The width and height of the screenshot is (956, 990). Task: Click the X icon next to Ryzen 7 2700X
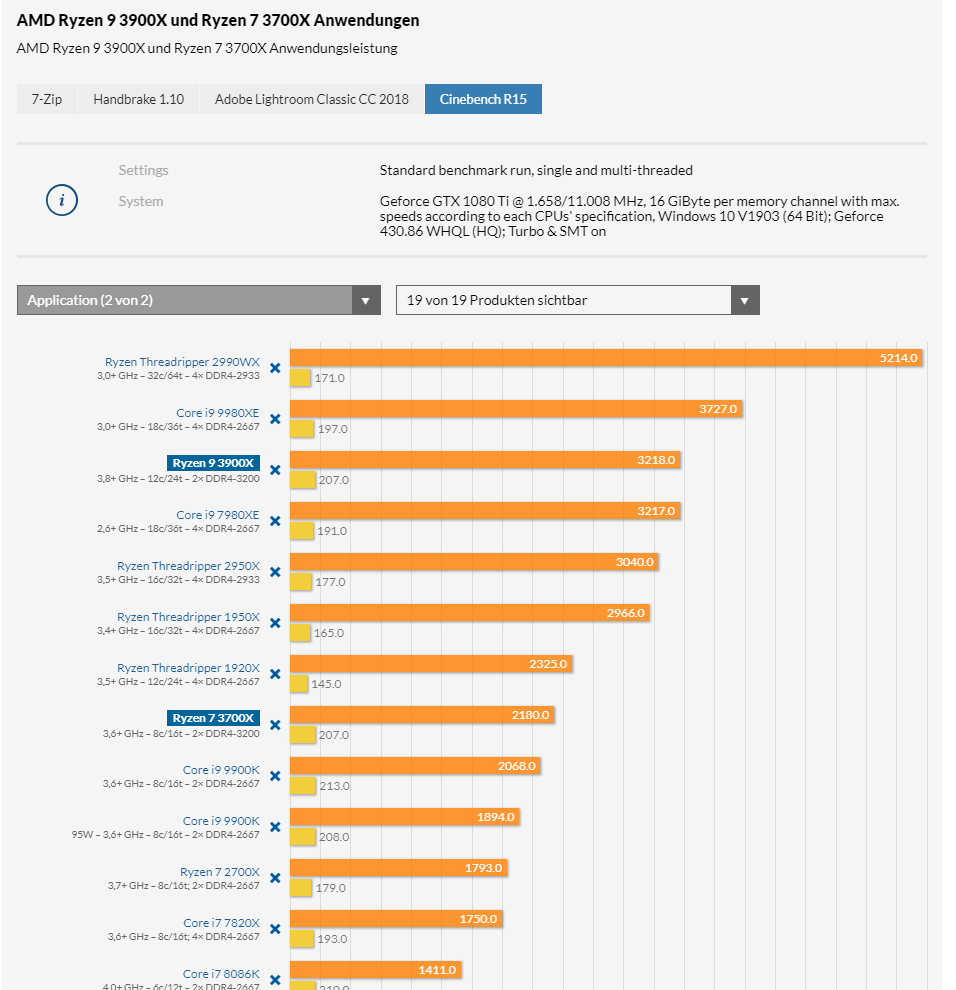click(x=275, y=878)
